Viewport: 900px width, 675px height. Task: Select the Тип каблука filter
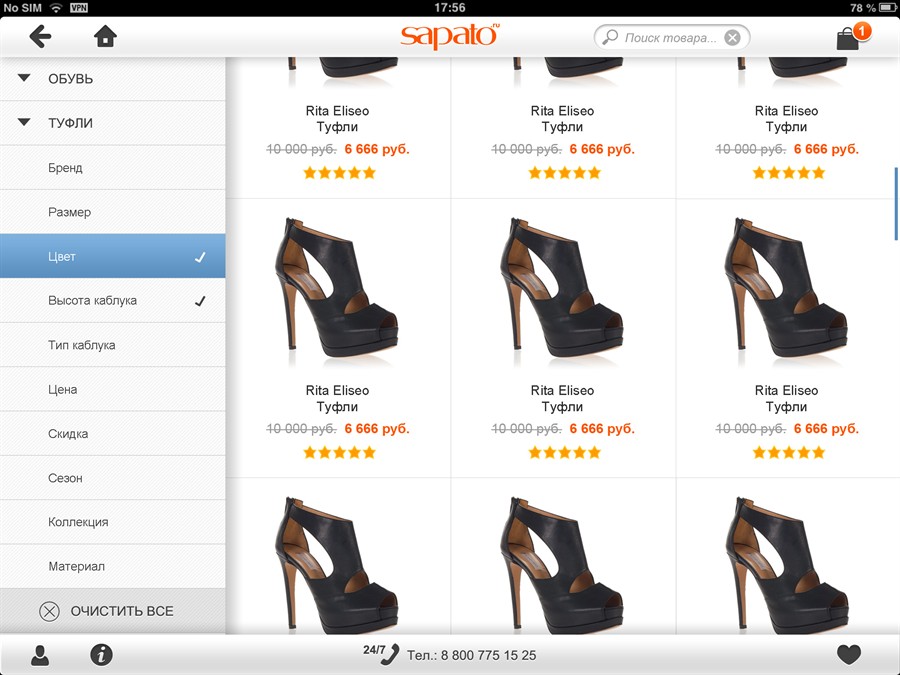point(82,345)
